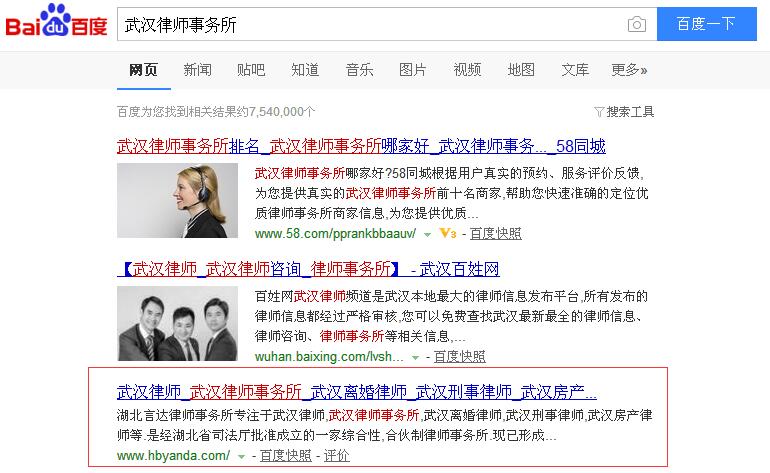Click the V3 credibility badge icon
The height and width of the screenshot is (473, 770).
pyautogui.click(x=447, y=233)
